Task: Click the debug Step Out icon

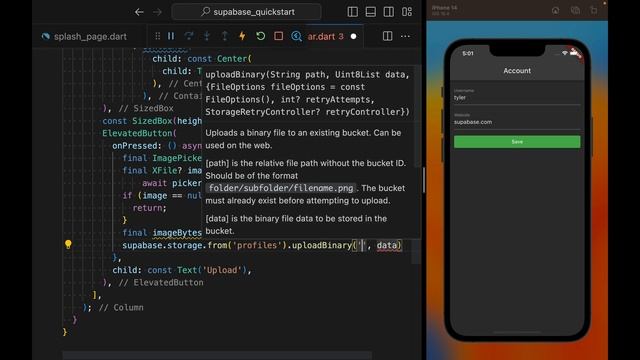Action: [225, 36]
